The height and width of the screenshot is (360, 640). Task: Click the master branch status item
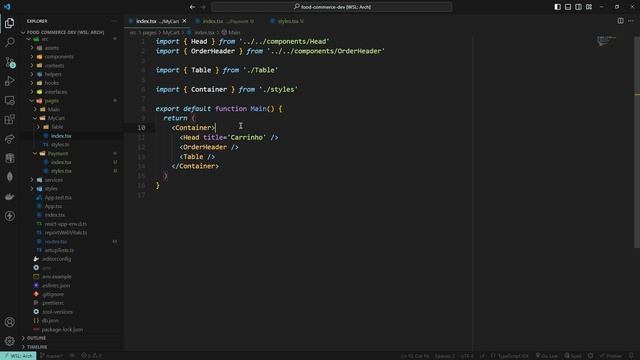point(52,356)
